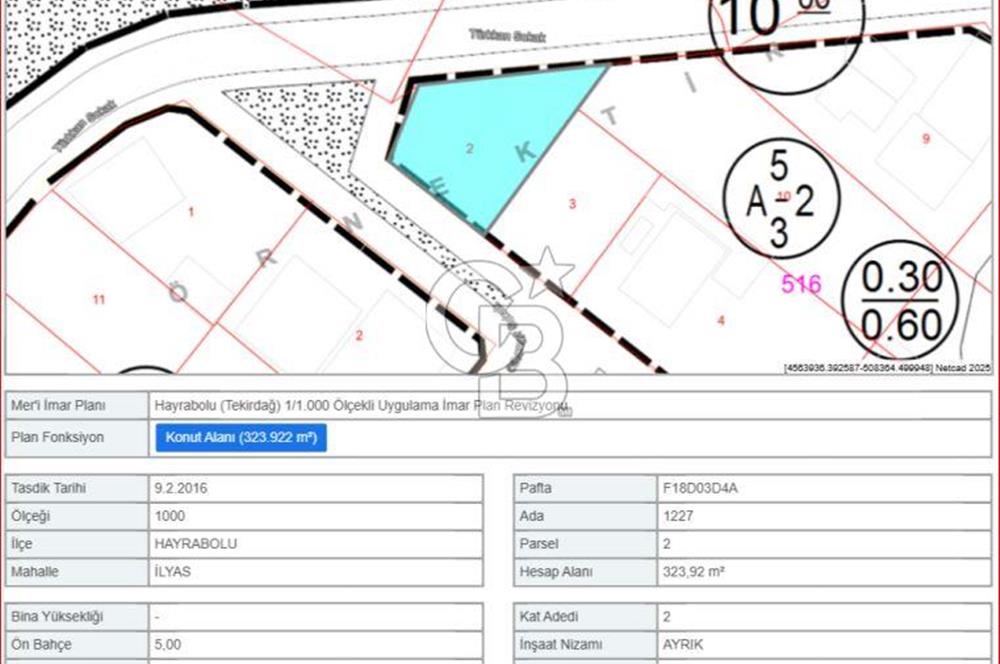The height and width of the screenshot is (664, 1000).
Task: Click the Pafta label
Action: pyautogui.click(x=536, y=489)
